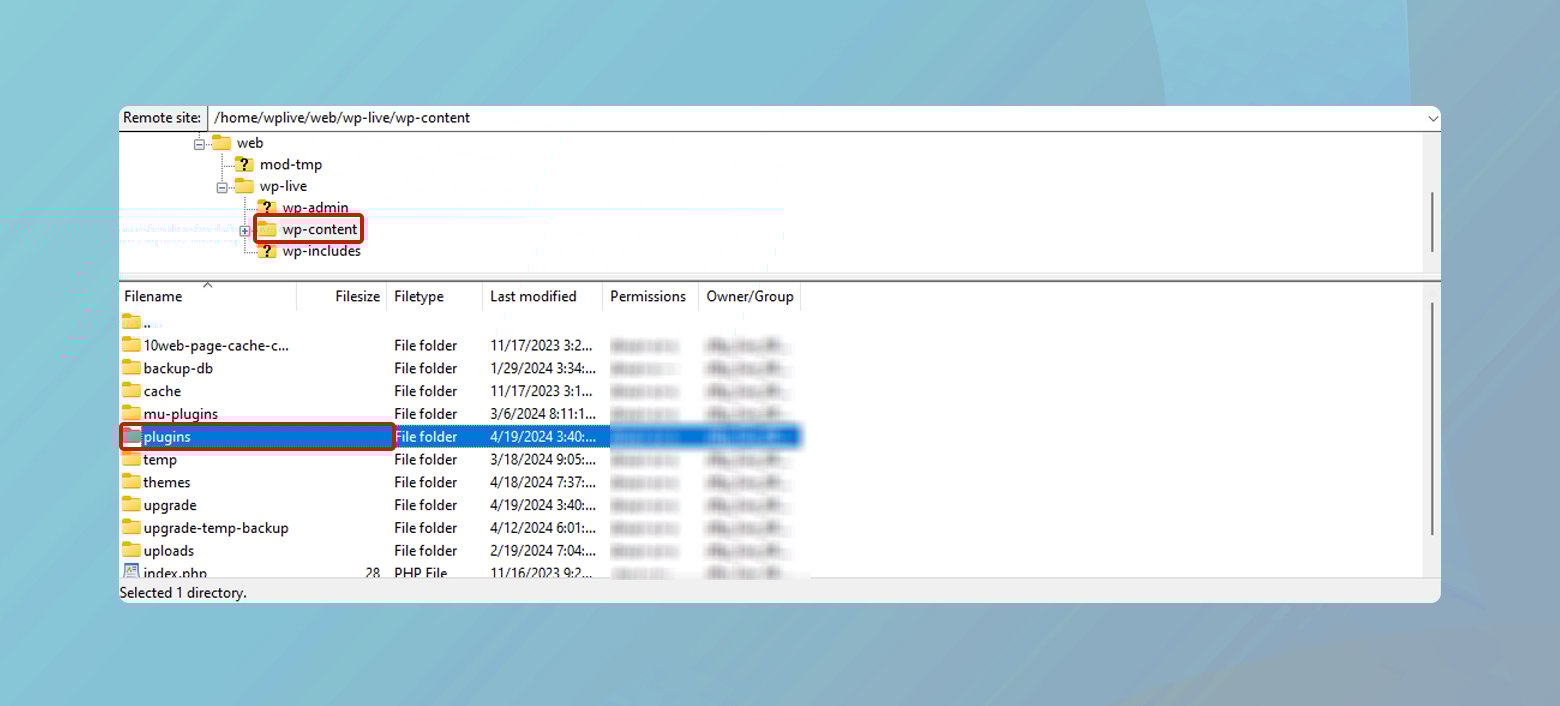Expand the wp-content tree node
Image resolution: width=1560 pixels, height=706 pixels.
245,231
